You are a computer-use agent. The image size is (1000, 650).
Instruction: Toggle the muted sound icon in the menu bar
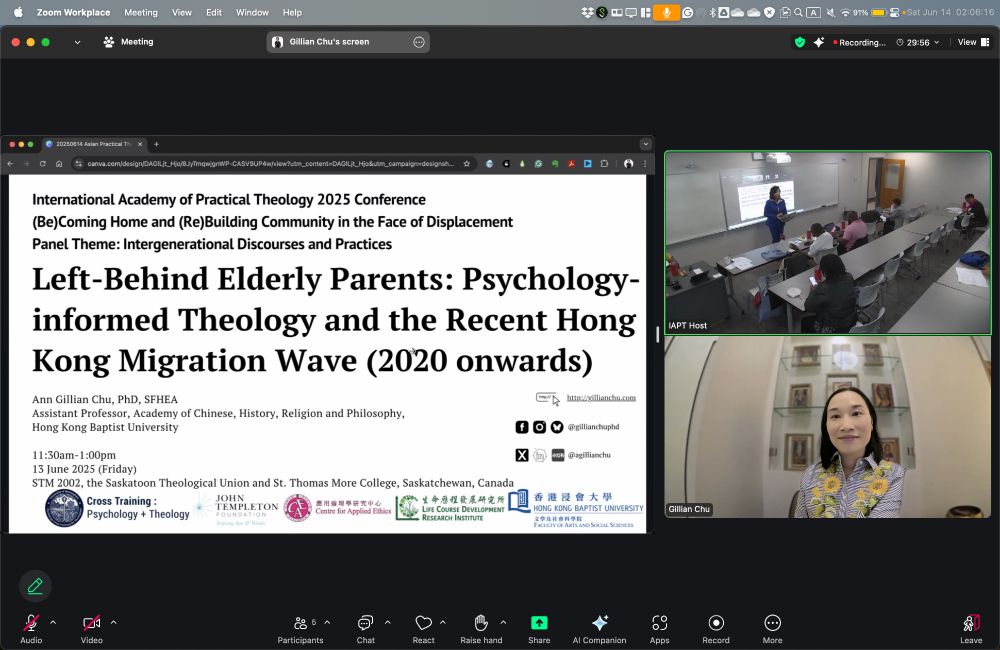830,12
